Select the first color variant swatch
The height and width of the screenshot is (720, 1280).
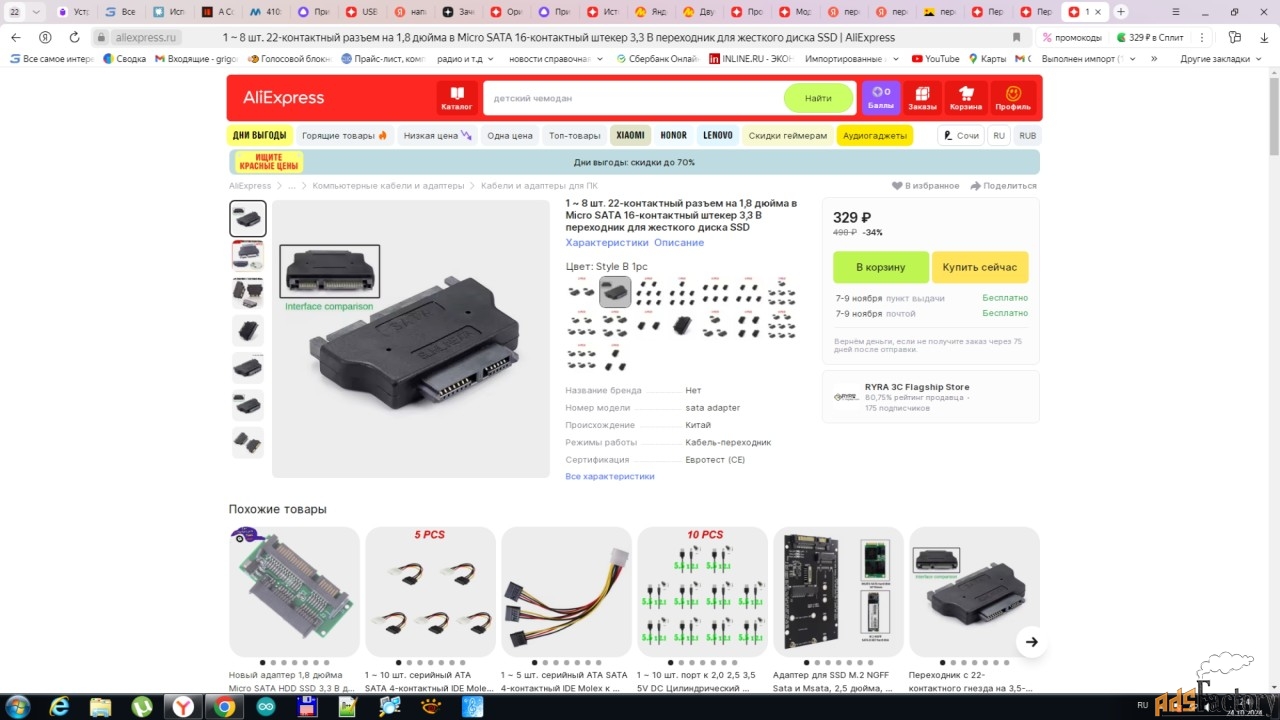tap(581, 293)
